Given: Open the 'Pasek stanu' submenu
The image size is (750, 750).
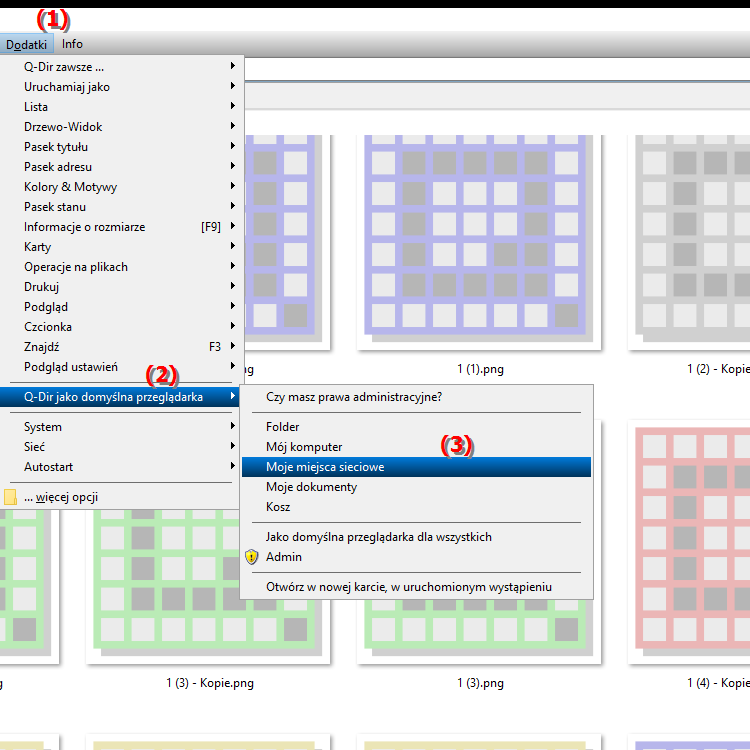Looking at the screenshot, I should coord(121,207).
